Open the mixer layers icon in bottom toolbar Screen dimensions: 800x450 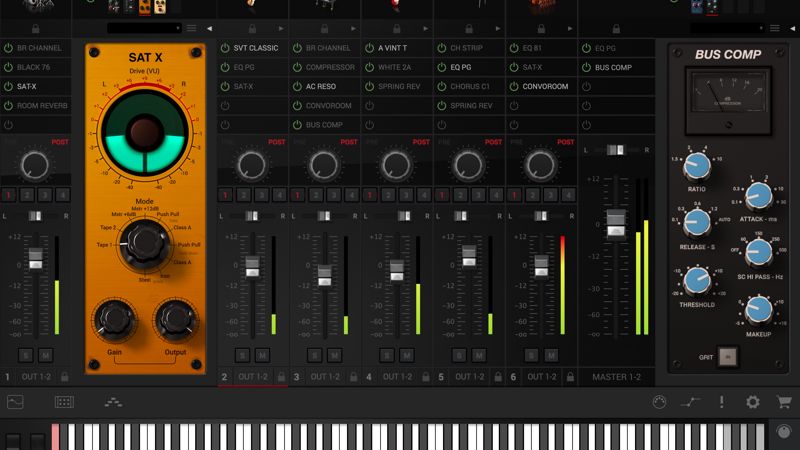click(x=113, y=403)
